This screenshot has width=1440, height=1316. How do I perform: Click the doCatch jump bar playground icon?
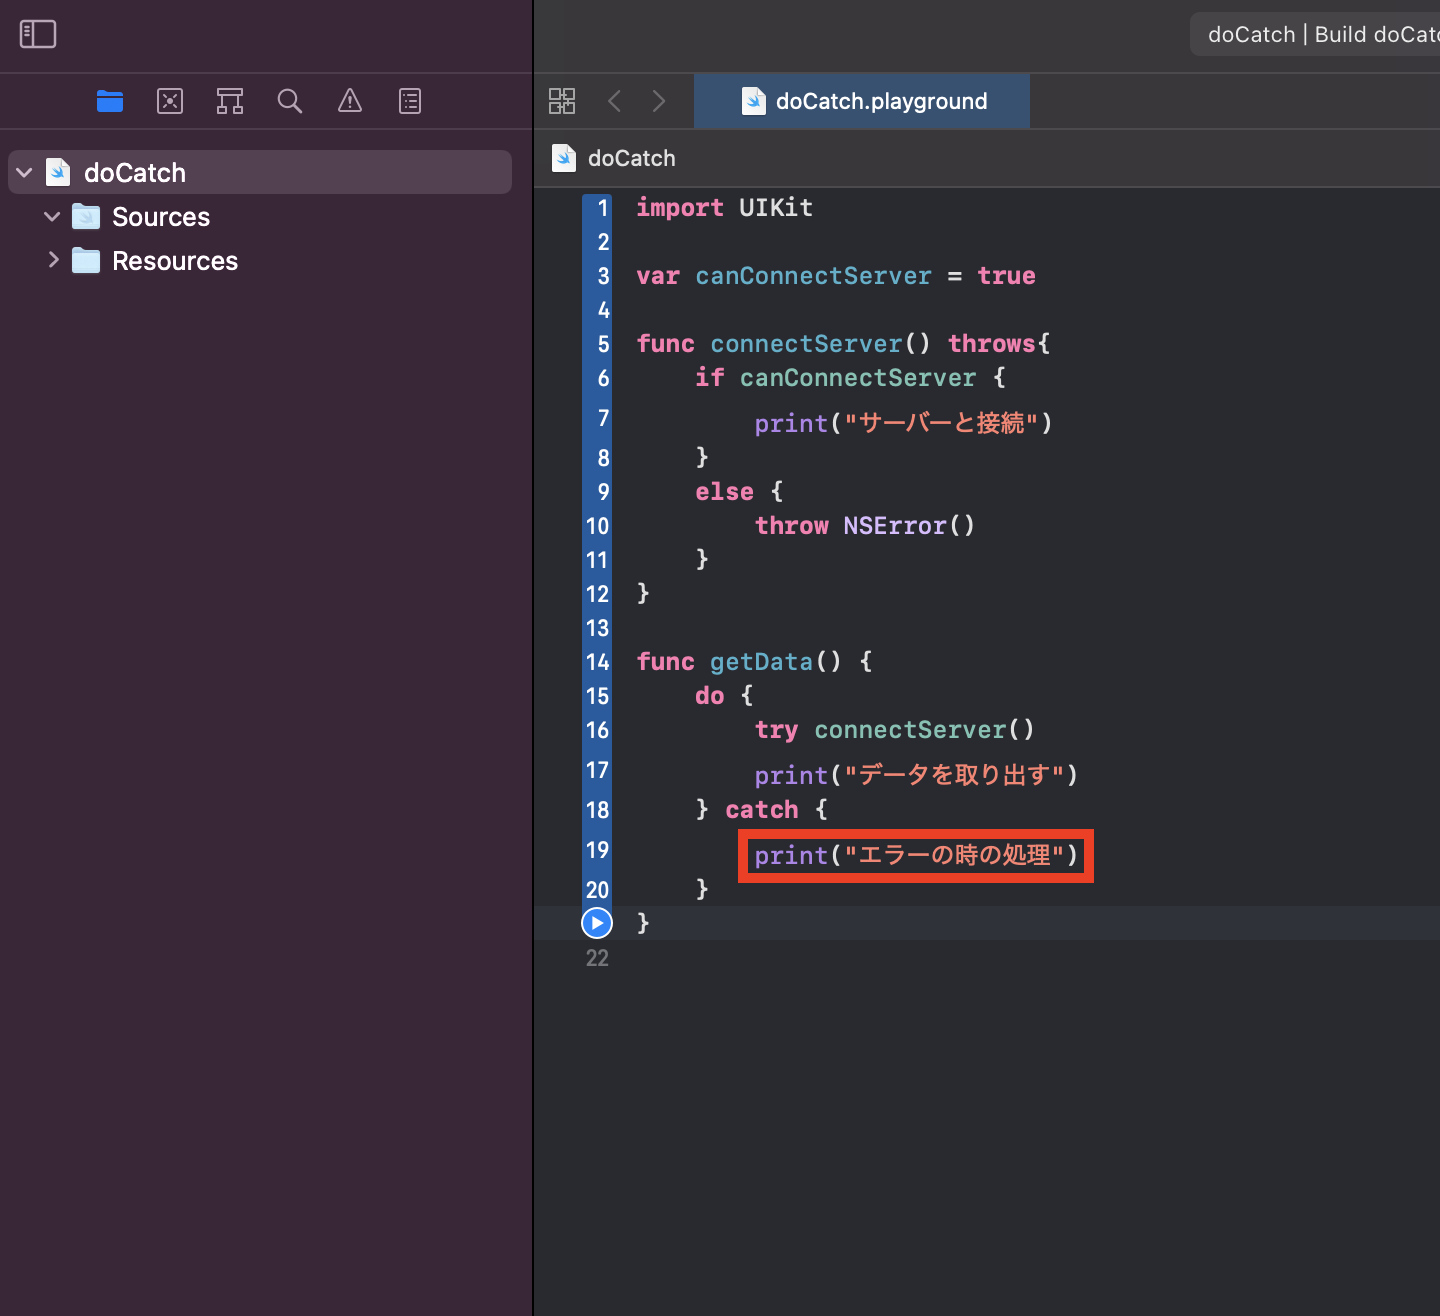(564, 158)
